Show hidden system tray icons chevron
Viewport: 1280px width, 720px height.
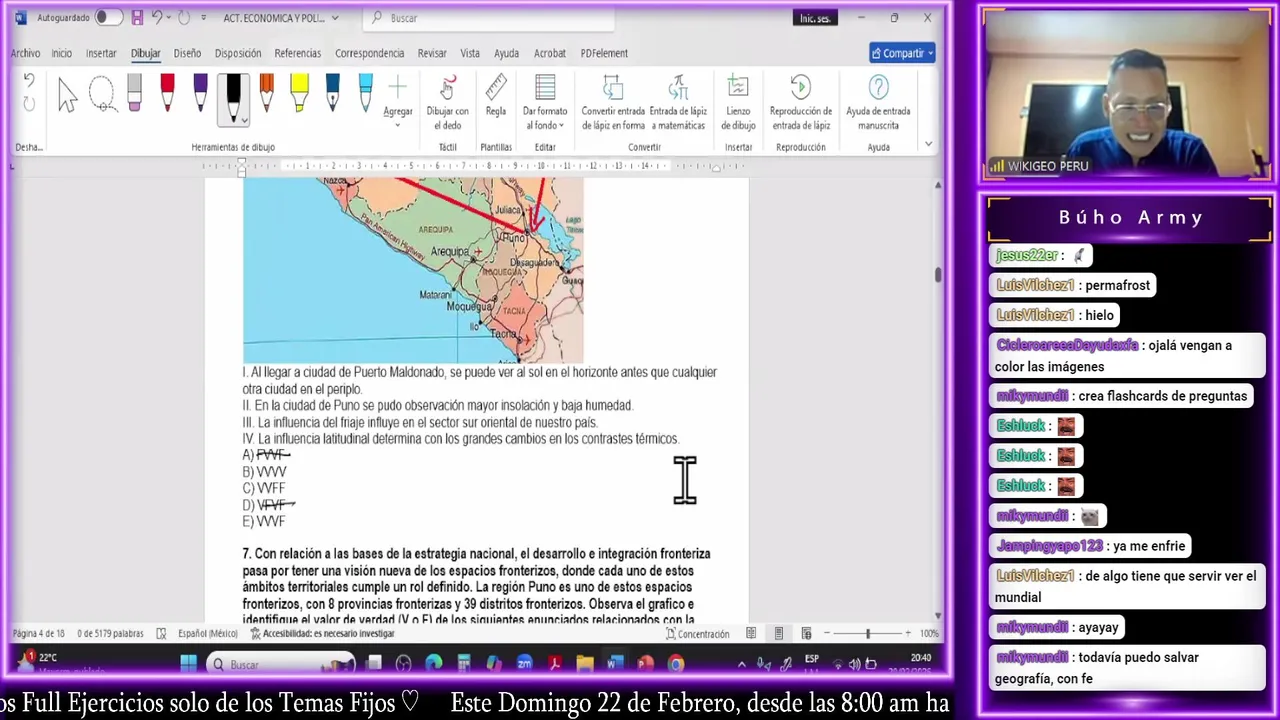click(x=741, y=664)
